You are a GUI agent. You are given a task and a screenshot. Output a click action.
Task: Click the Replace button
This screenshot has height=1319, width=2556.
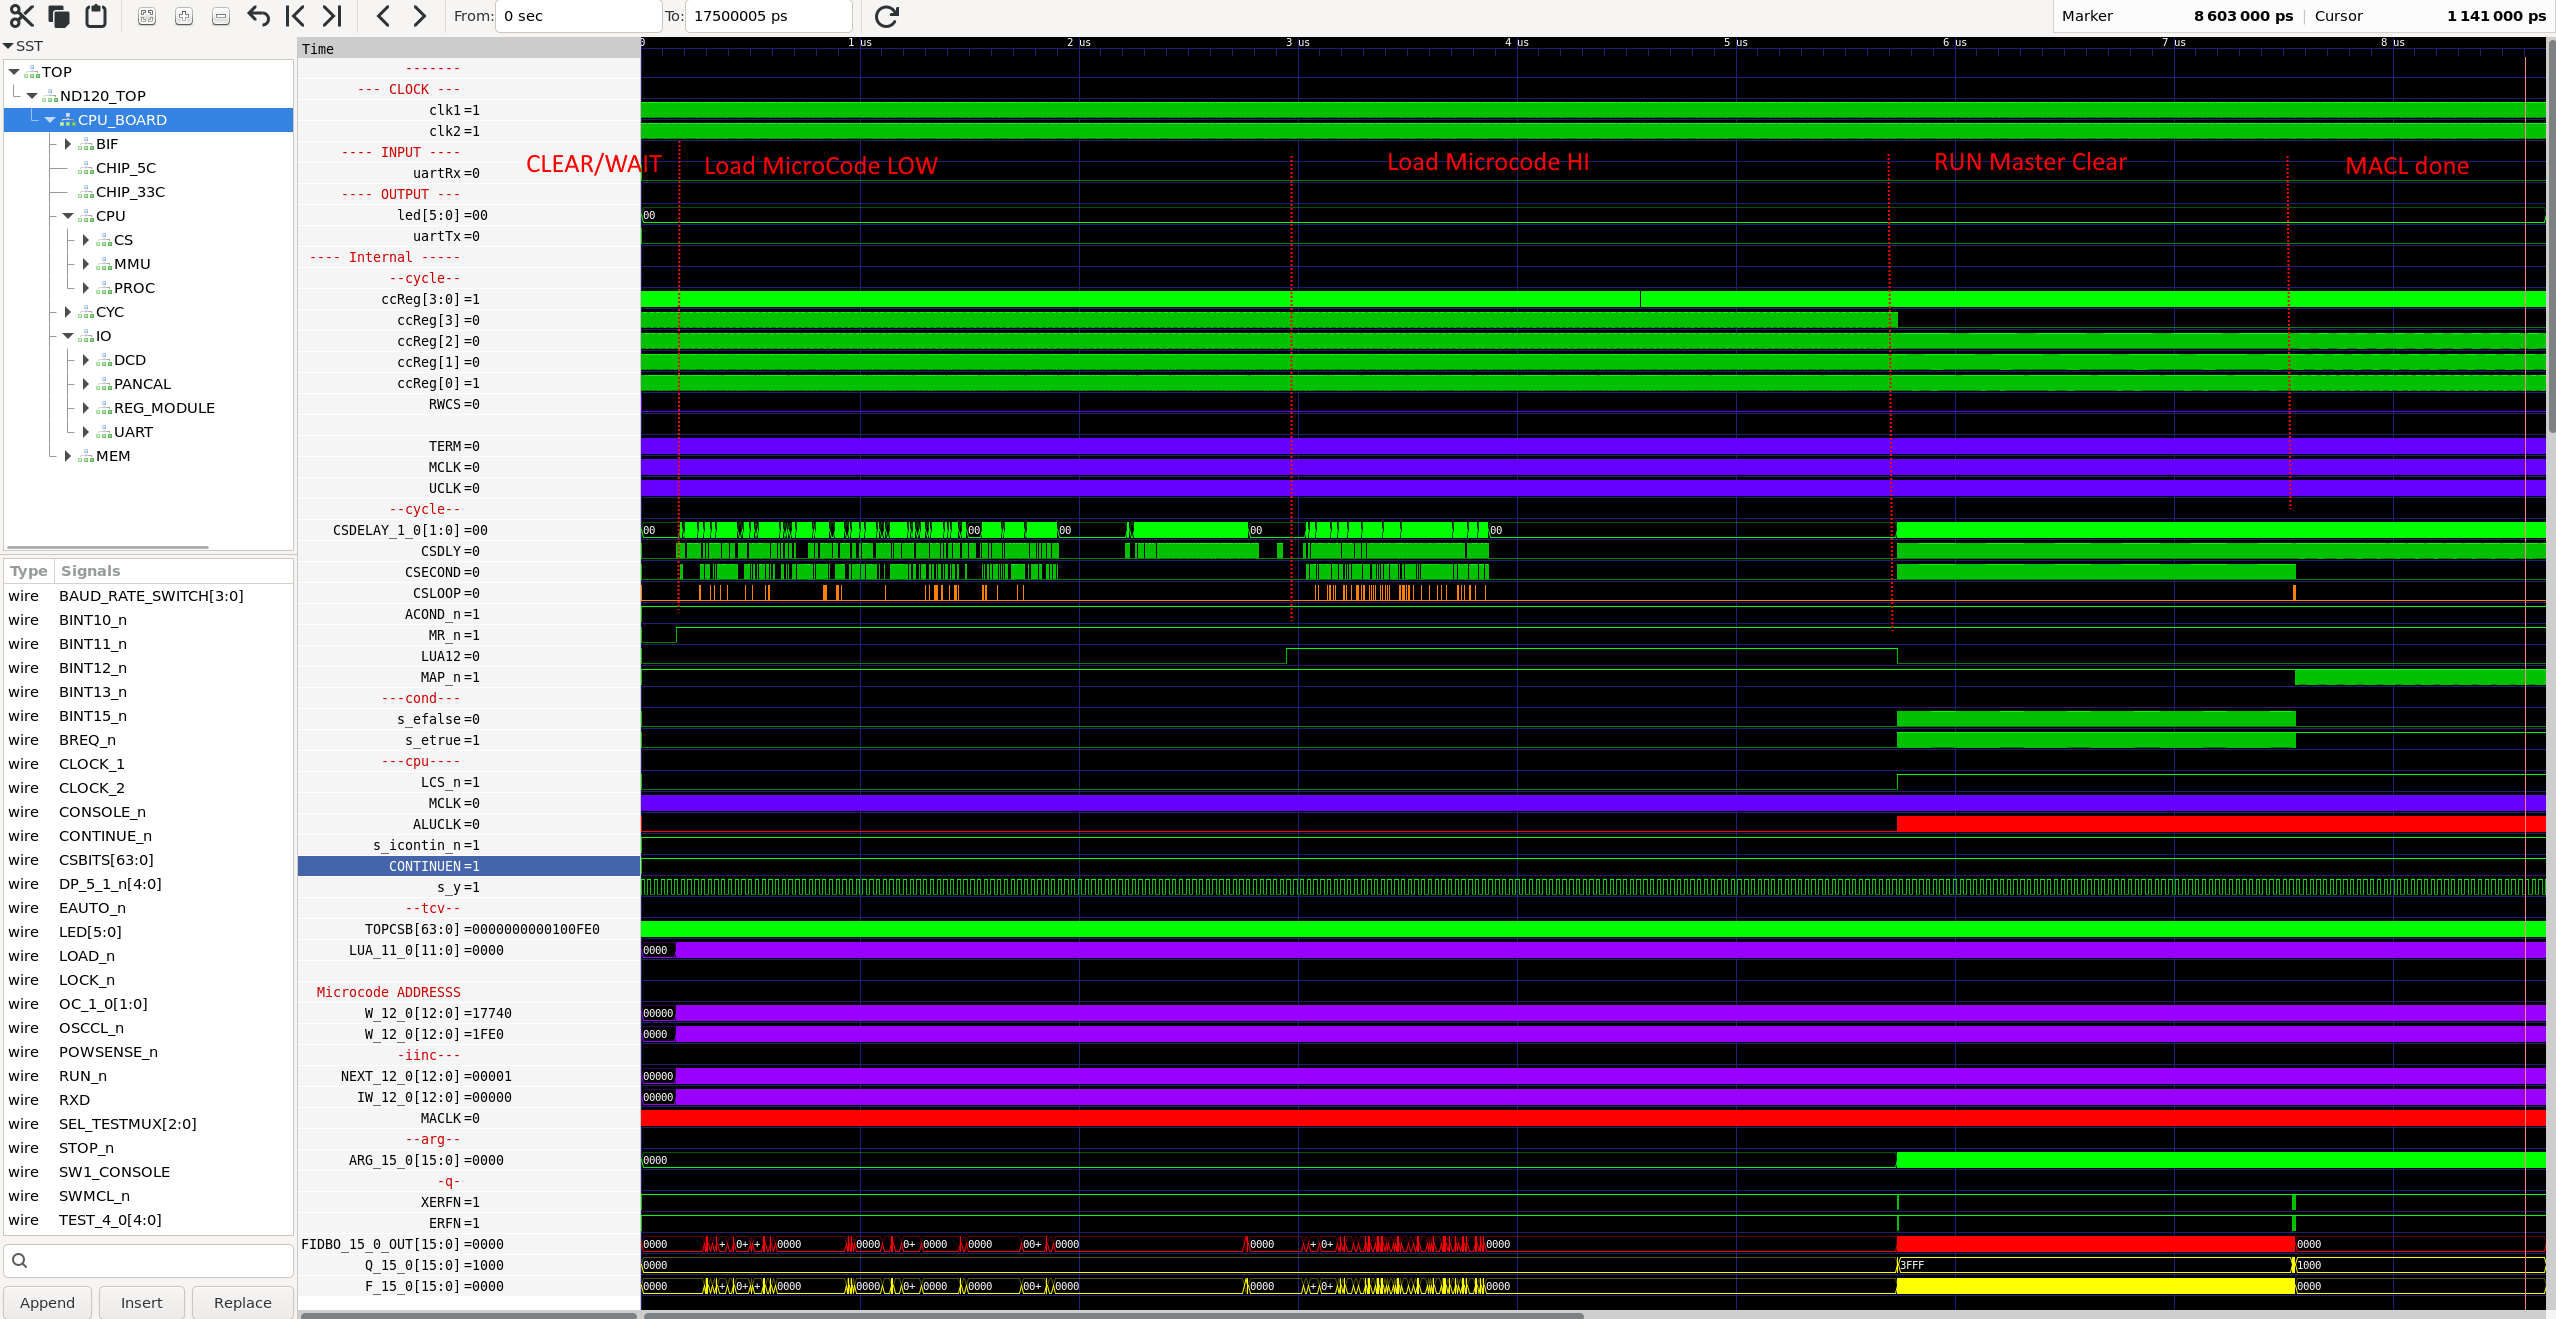(x=243, y=1302)
